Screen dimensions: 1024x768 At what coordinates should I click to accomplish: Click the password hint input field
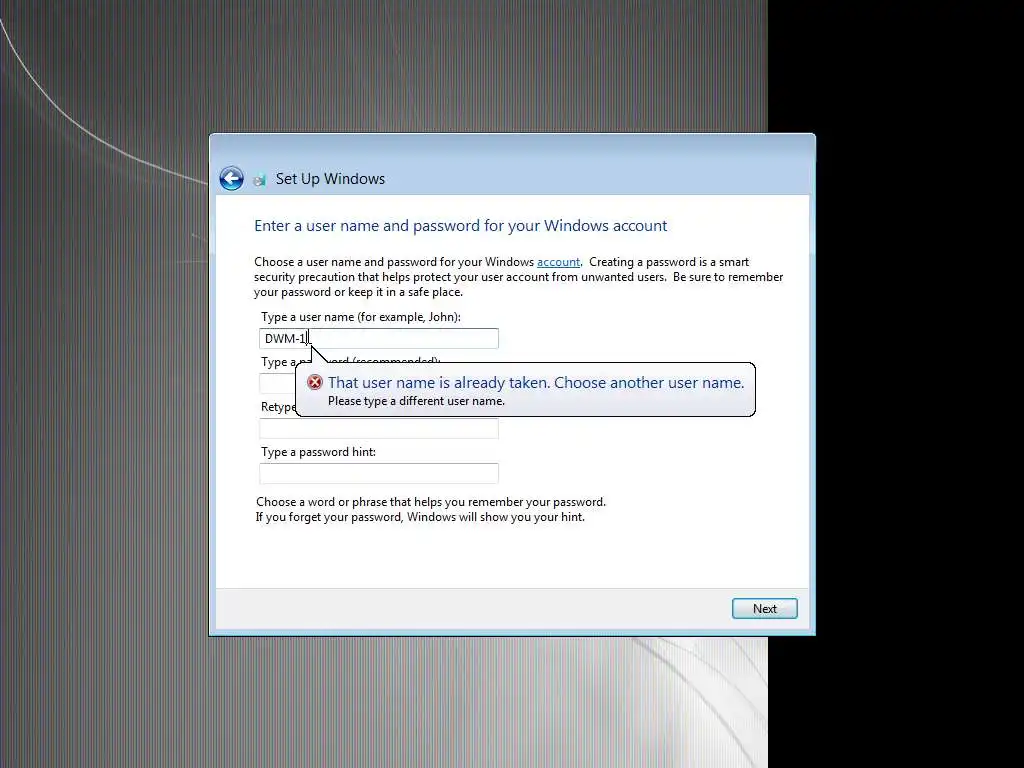(x=379, y=473)
